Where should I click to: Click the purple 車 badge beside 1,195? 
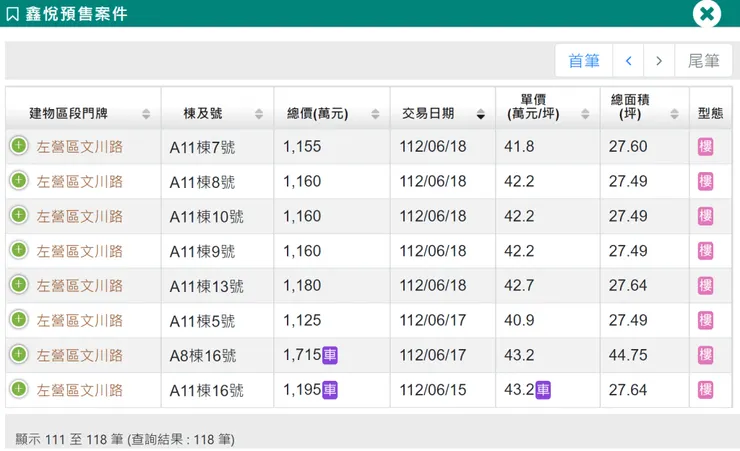(x=330, y=390)
